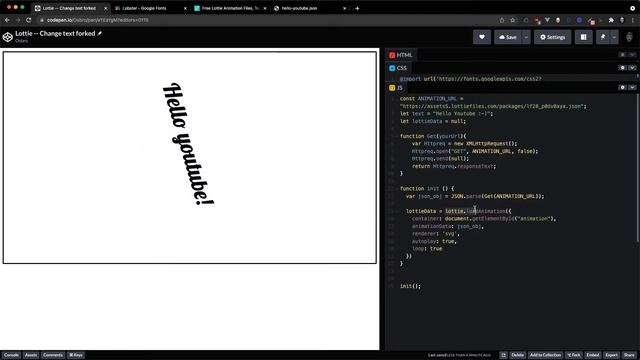The image size is (640, 360).
Task: Open pen Settings
Action: [x=553, y=37]
